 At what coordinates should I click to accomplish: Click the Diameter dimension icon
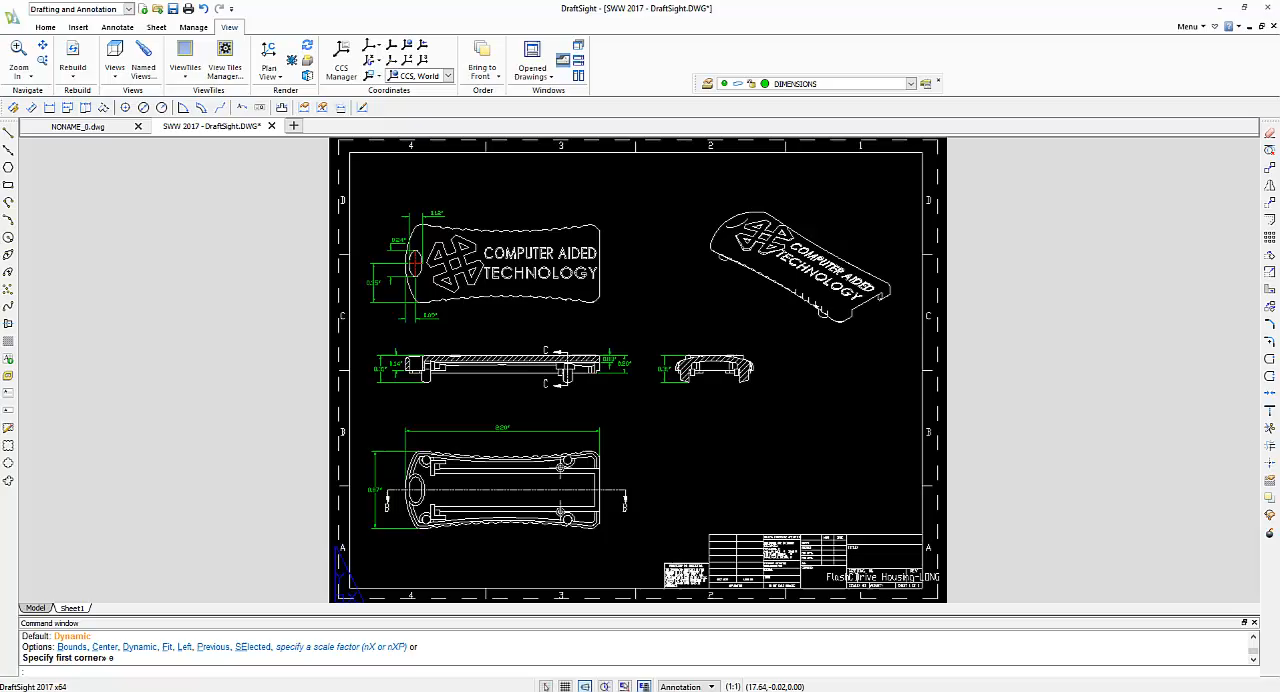[x=143, y=108]
